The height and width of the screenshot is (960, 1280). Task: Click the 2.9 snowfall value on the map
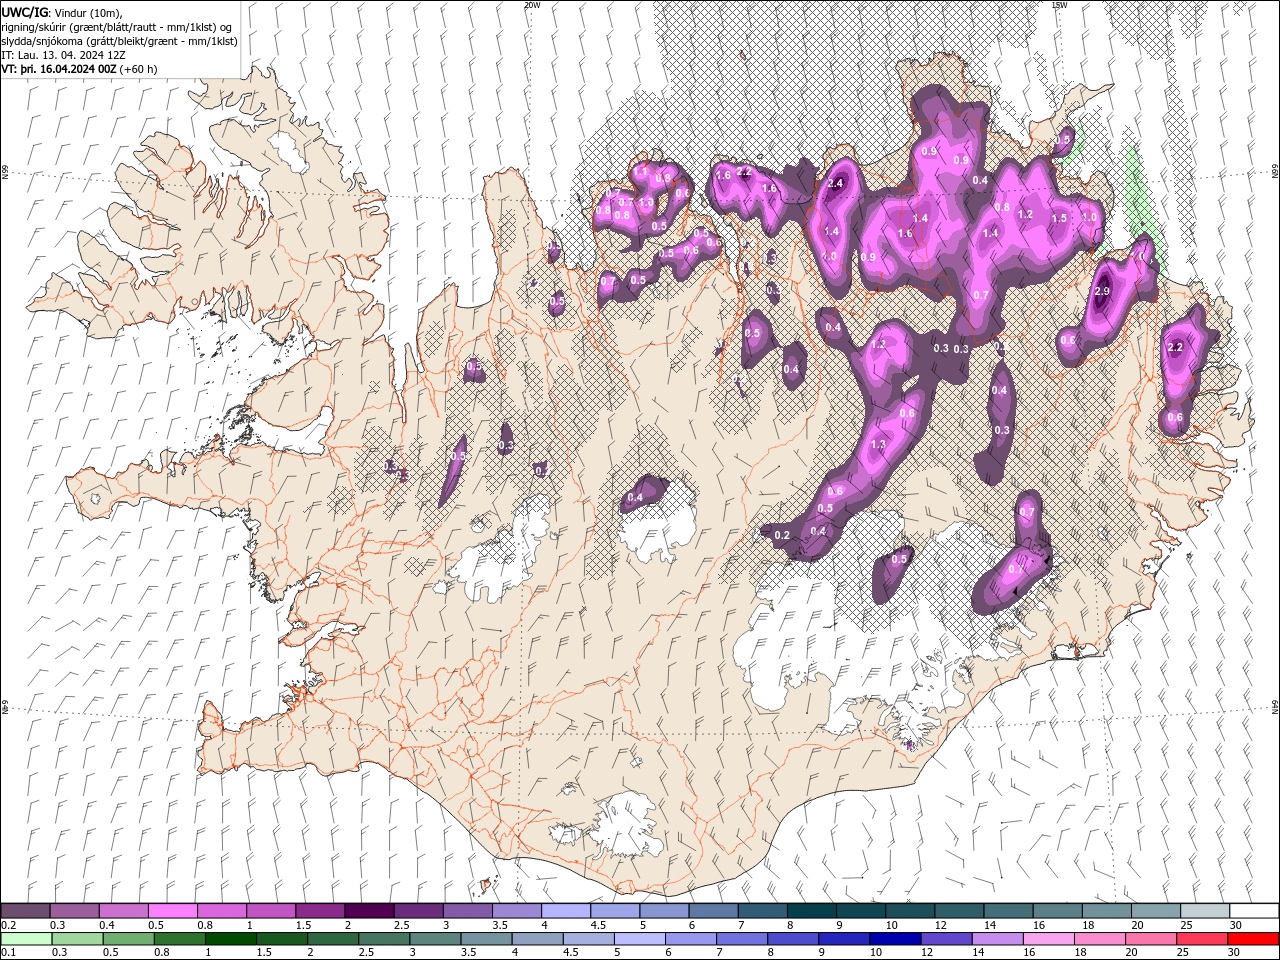click(1102, 291)
